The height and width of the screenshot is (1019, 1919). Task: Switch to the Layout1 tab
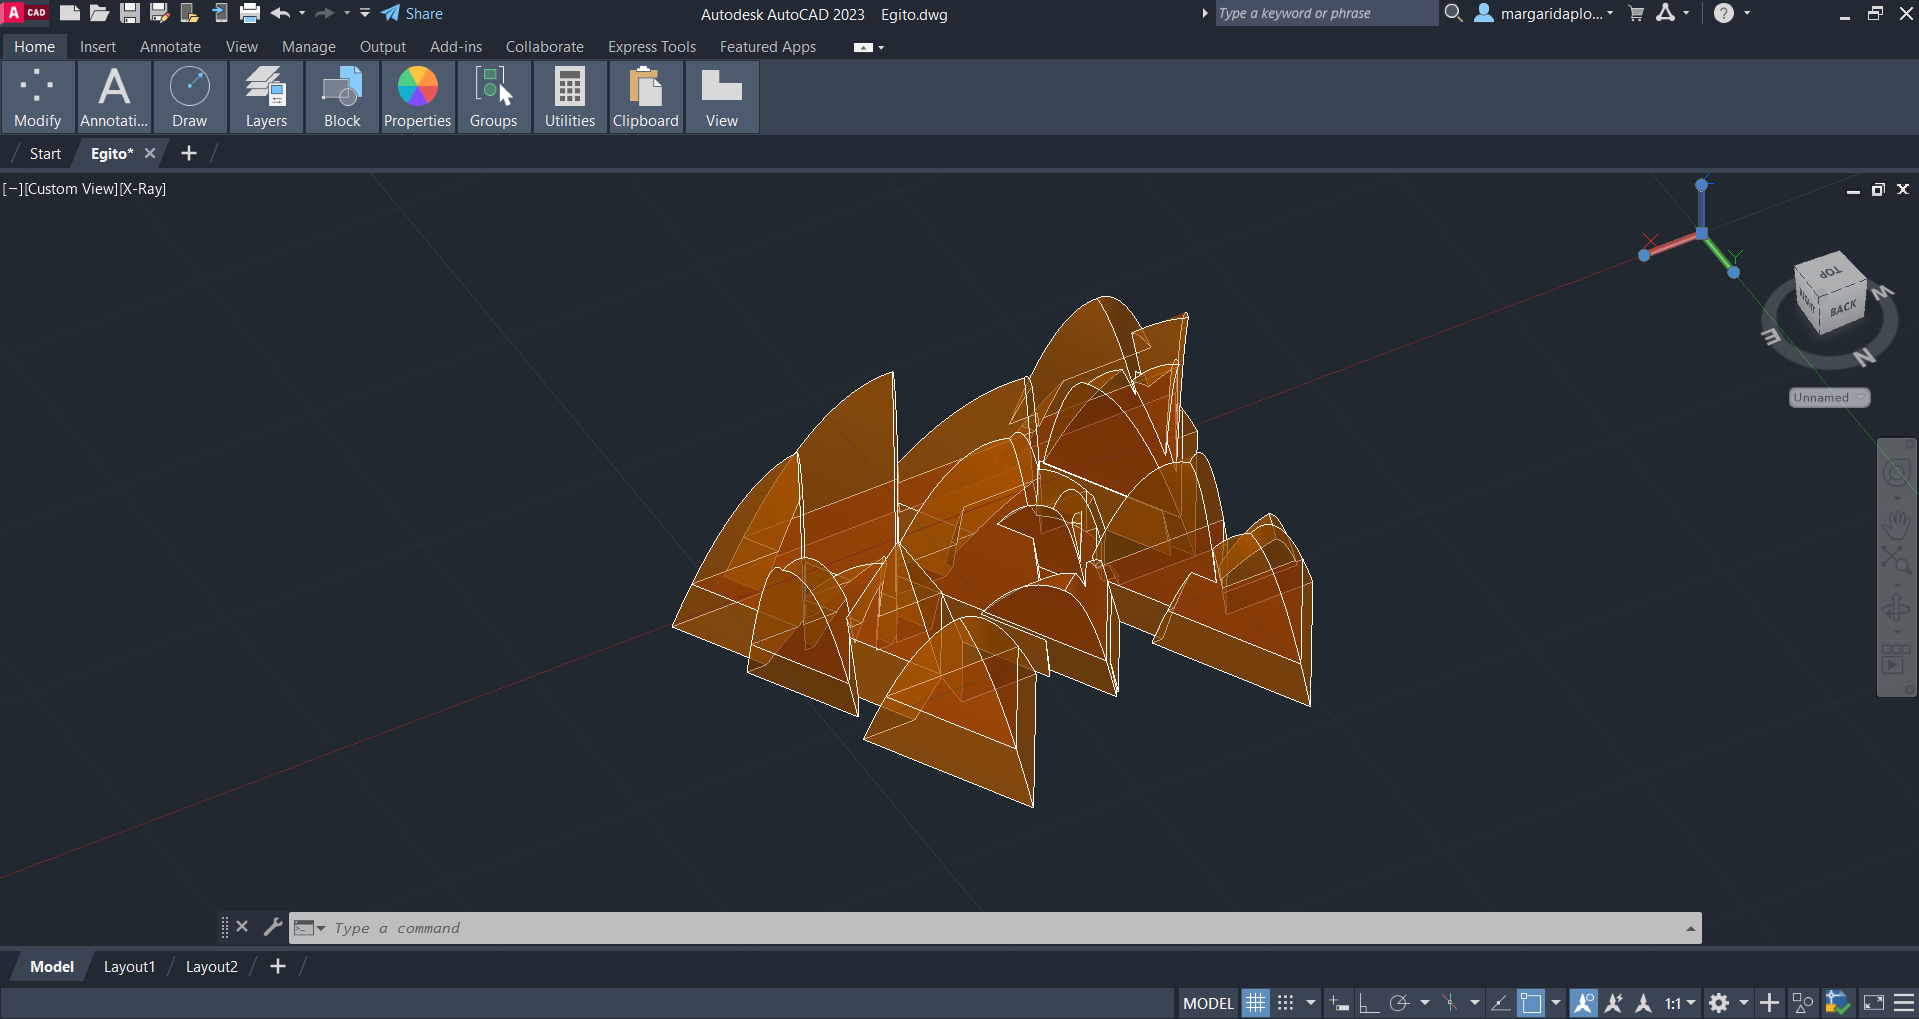129,967
